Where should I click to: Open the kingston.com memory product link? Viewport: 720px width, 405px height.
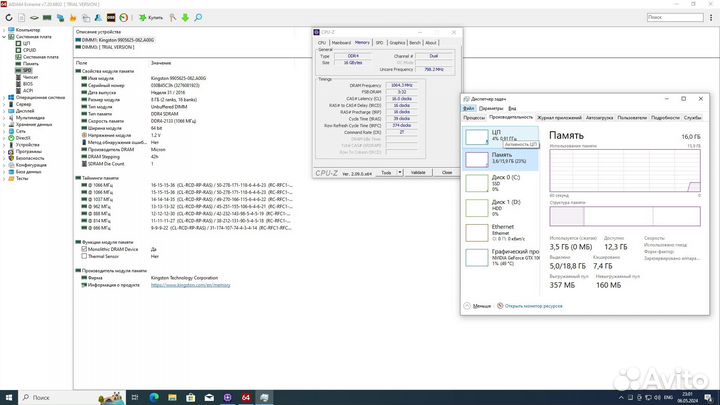(x=191, y=285)
